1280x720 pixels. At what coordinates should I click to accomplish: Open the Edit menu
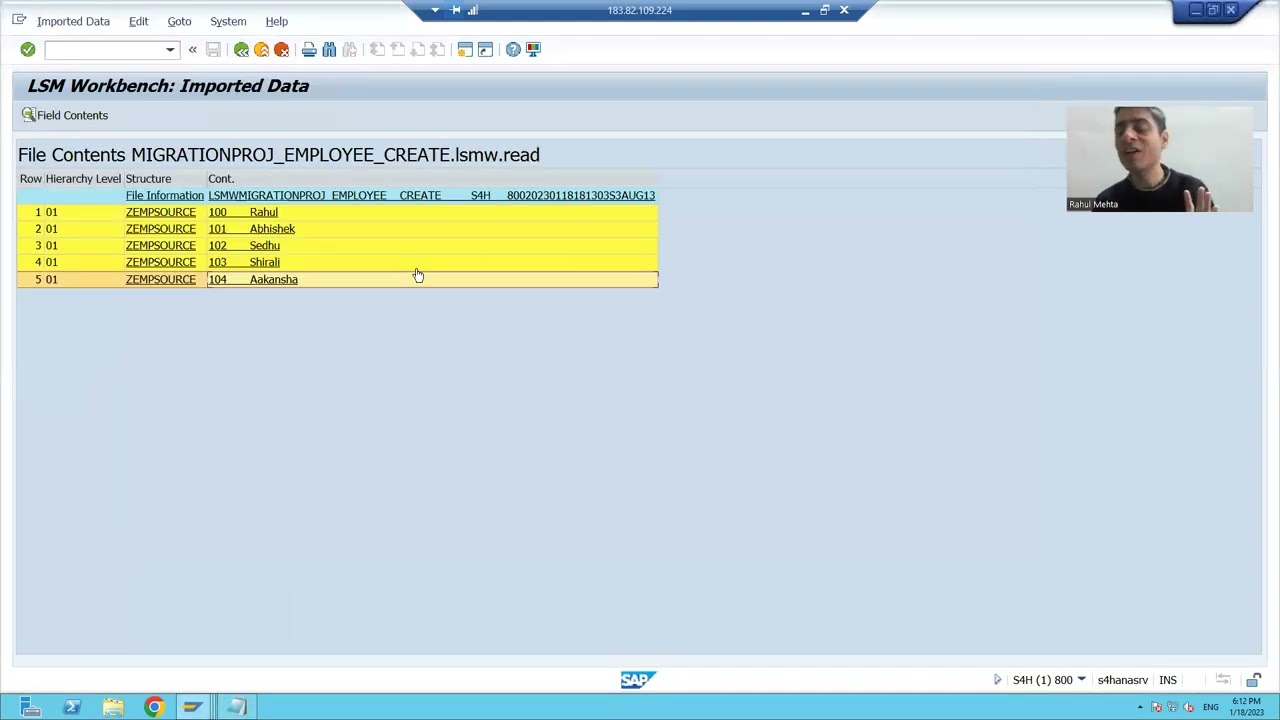coord(138,21)
